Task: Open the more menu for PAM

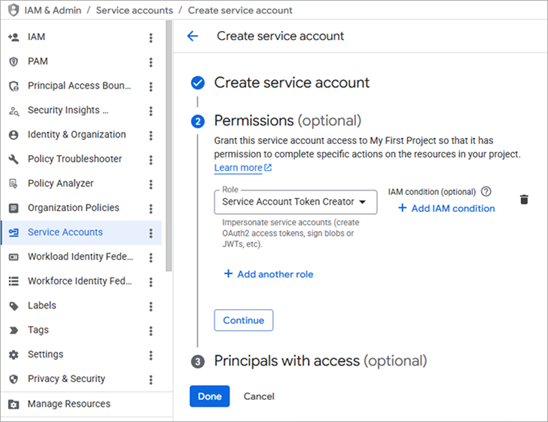Action: click(x=151, y=62)
